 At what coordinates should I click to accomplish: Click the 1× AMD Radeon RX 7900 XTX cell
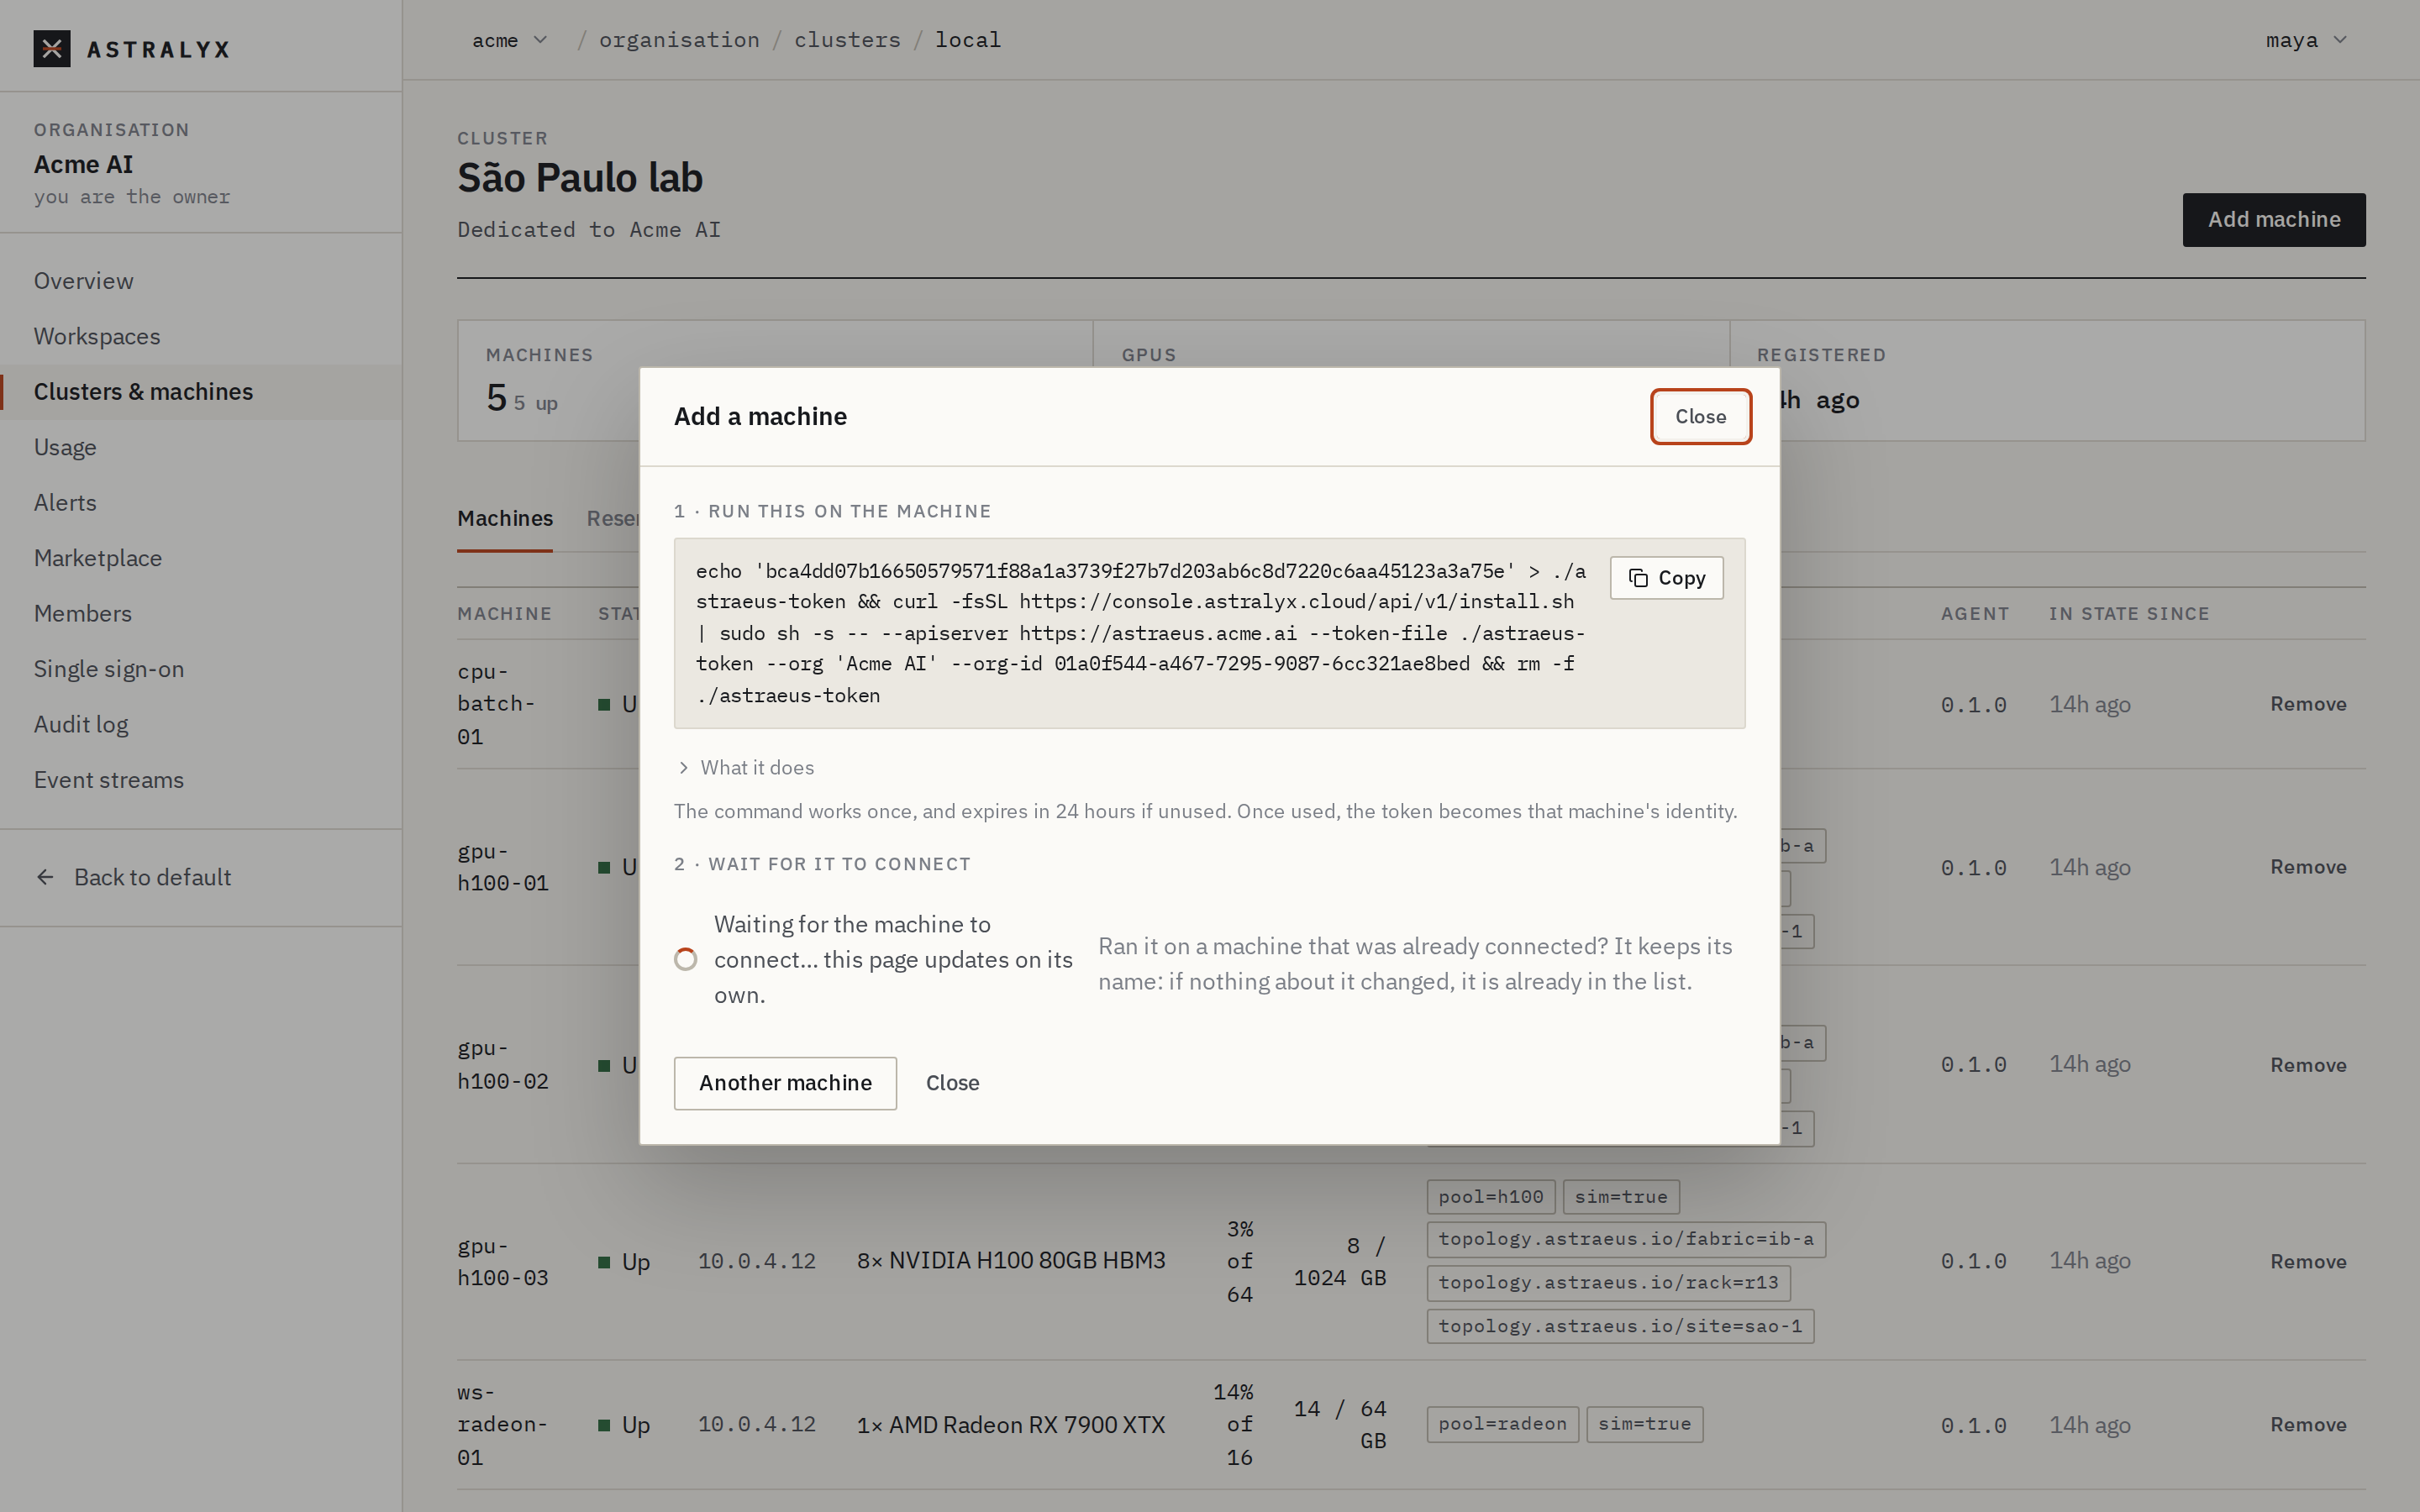(1011, 1425)
